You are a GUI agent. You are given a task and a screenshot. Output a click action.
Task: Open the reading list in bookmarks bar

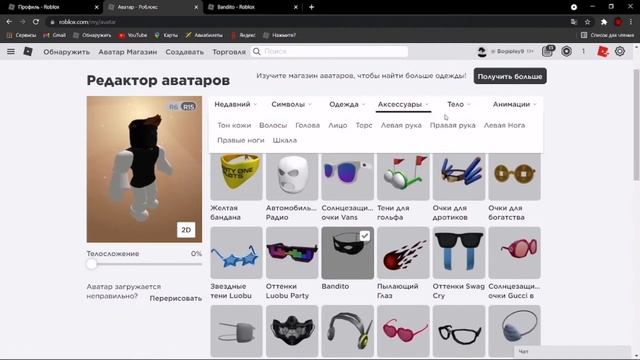(607, 35)
